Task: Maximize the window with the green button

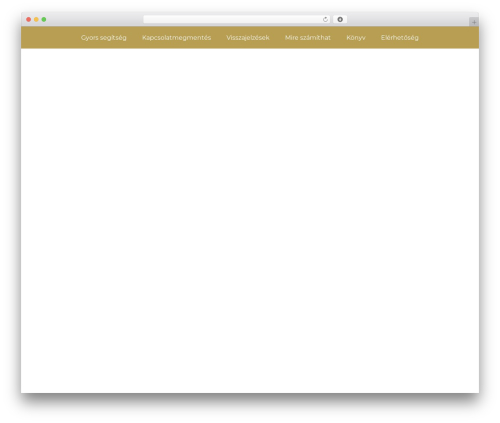Action: coord(44,19)
